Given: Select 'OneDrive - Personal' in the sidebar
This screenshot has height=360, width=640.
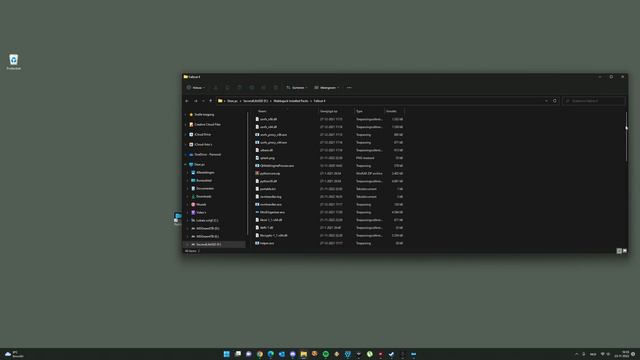Looking at the screenshot, I should 207,155.
